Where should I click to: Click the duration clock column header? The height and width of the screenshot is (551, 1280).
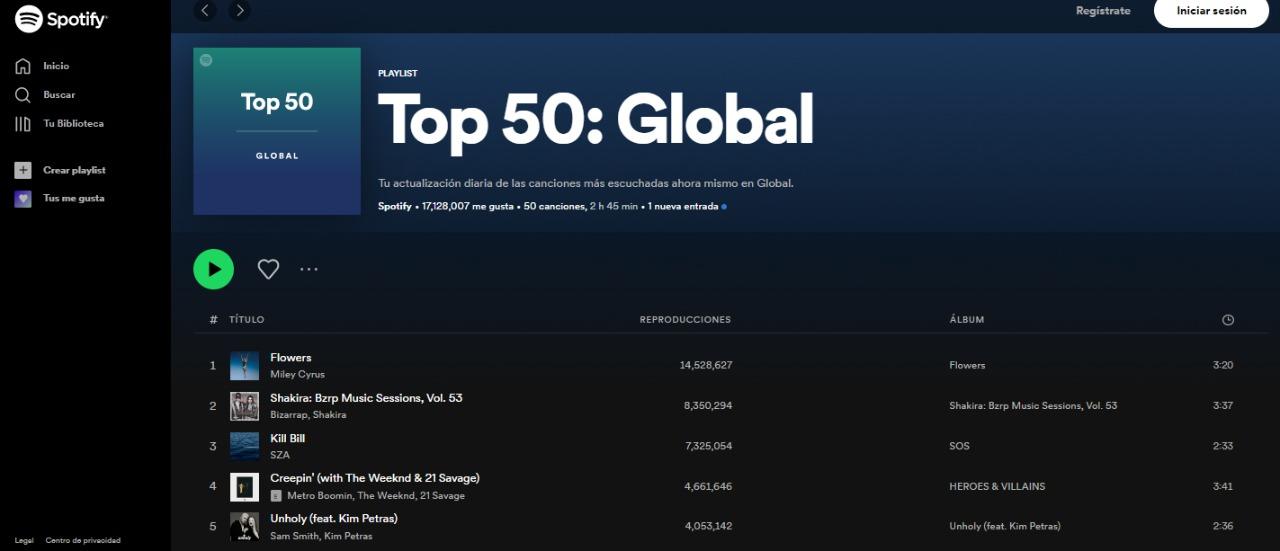pos(1228,320)
